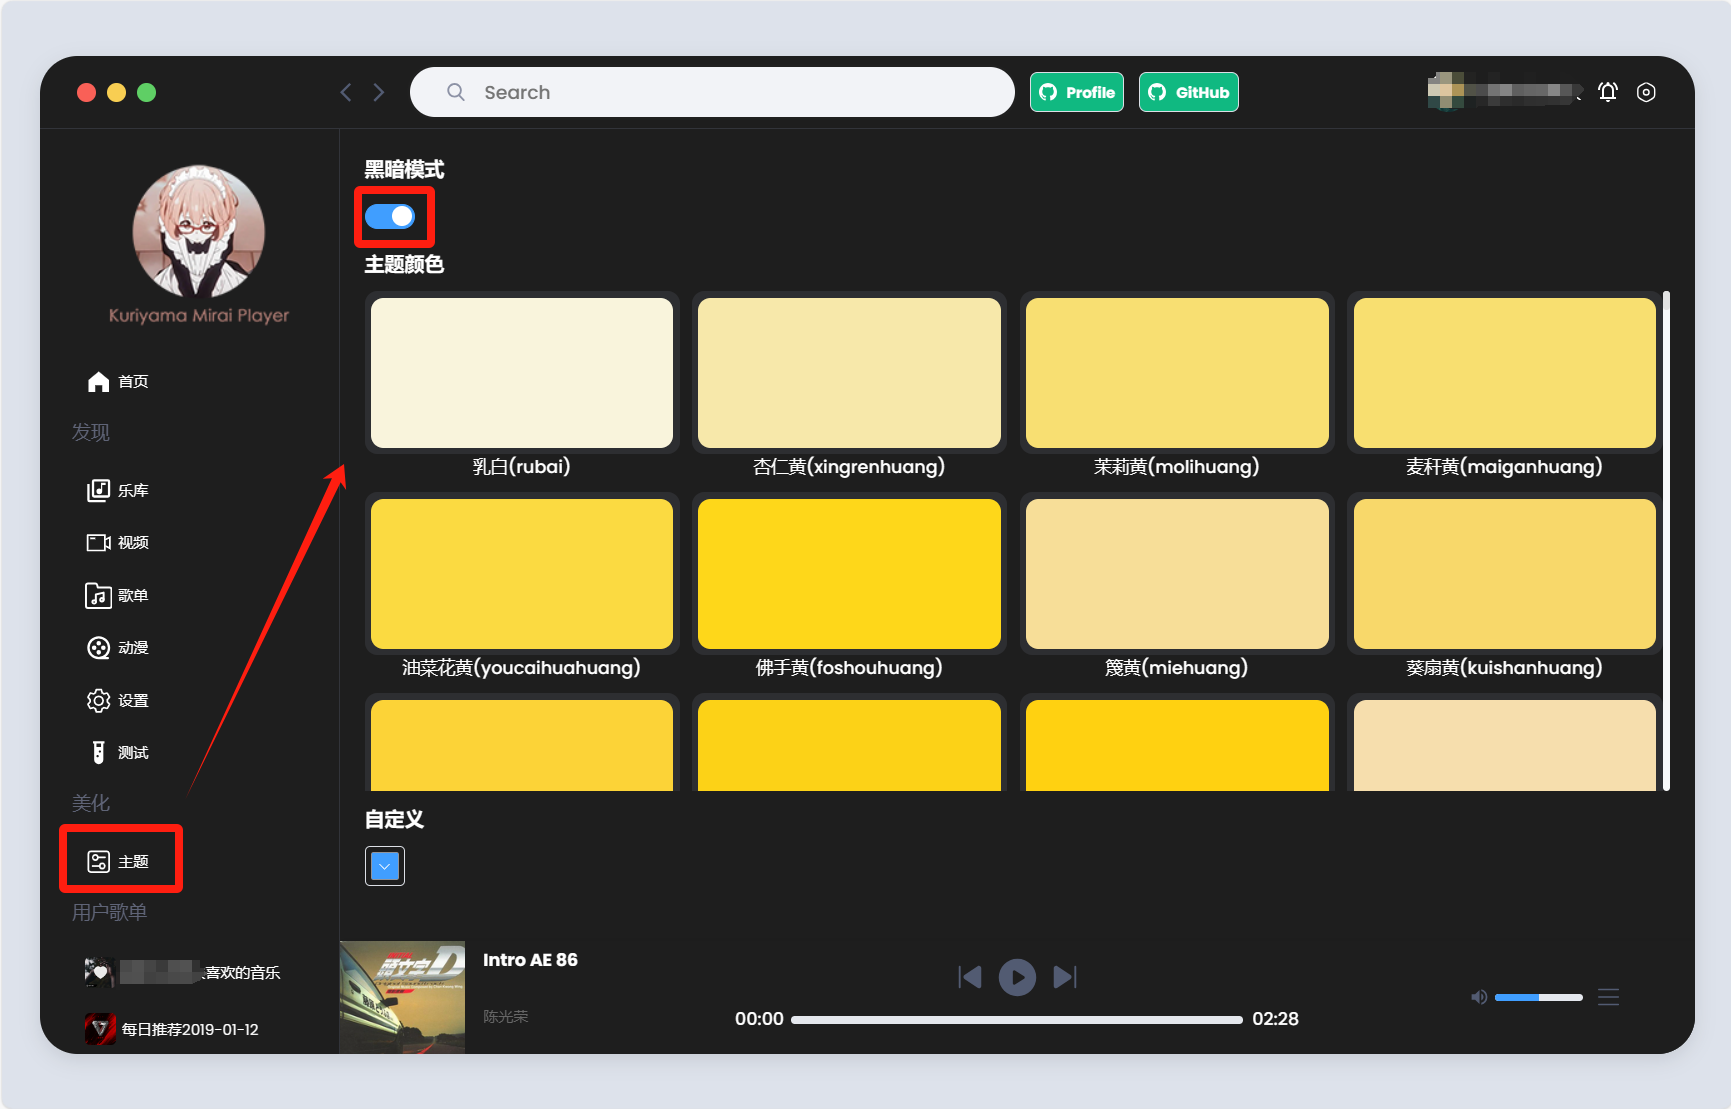Image resolution: width=1731 pixels, height=1109 pixels.
Task: Toggle the 黑暗模式 dark mode switch
Action: 390,216
